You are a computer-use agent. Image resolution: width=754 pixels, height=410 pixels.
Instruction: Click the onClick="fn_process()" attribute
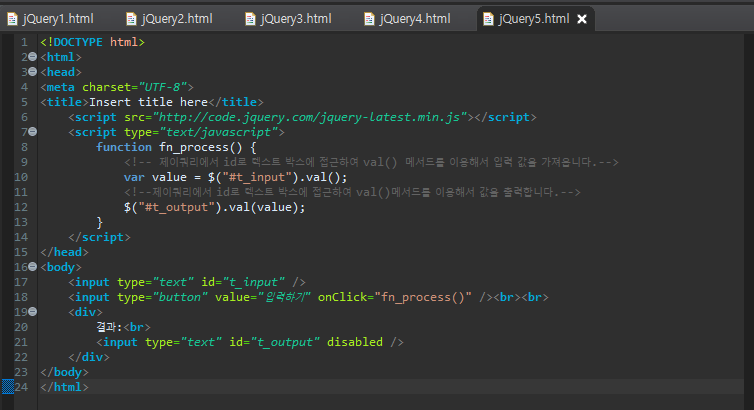tap(395, 297)
